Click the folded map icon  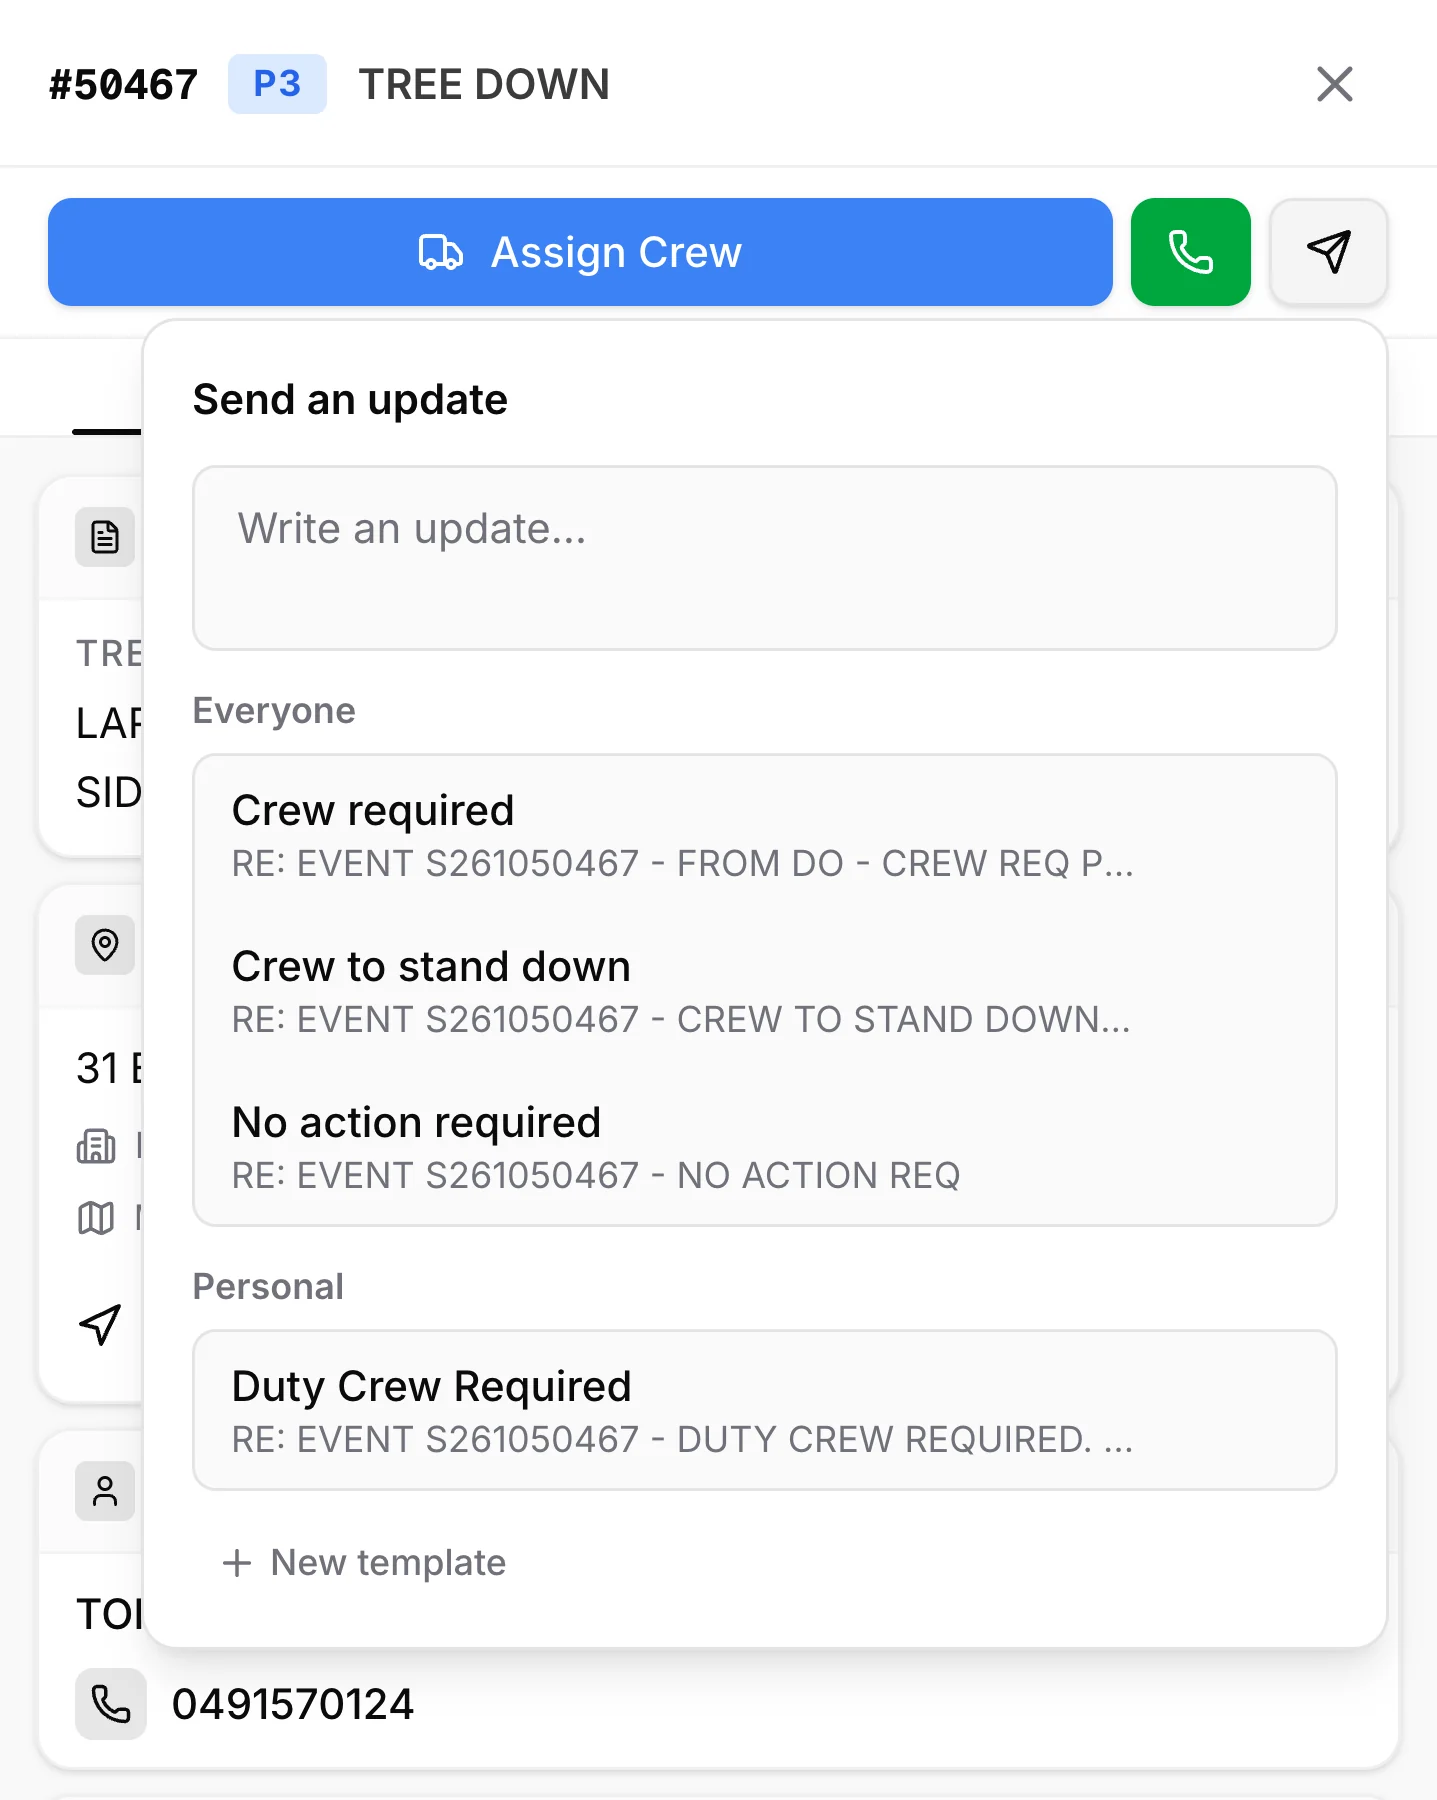click(96, 1218)
